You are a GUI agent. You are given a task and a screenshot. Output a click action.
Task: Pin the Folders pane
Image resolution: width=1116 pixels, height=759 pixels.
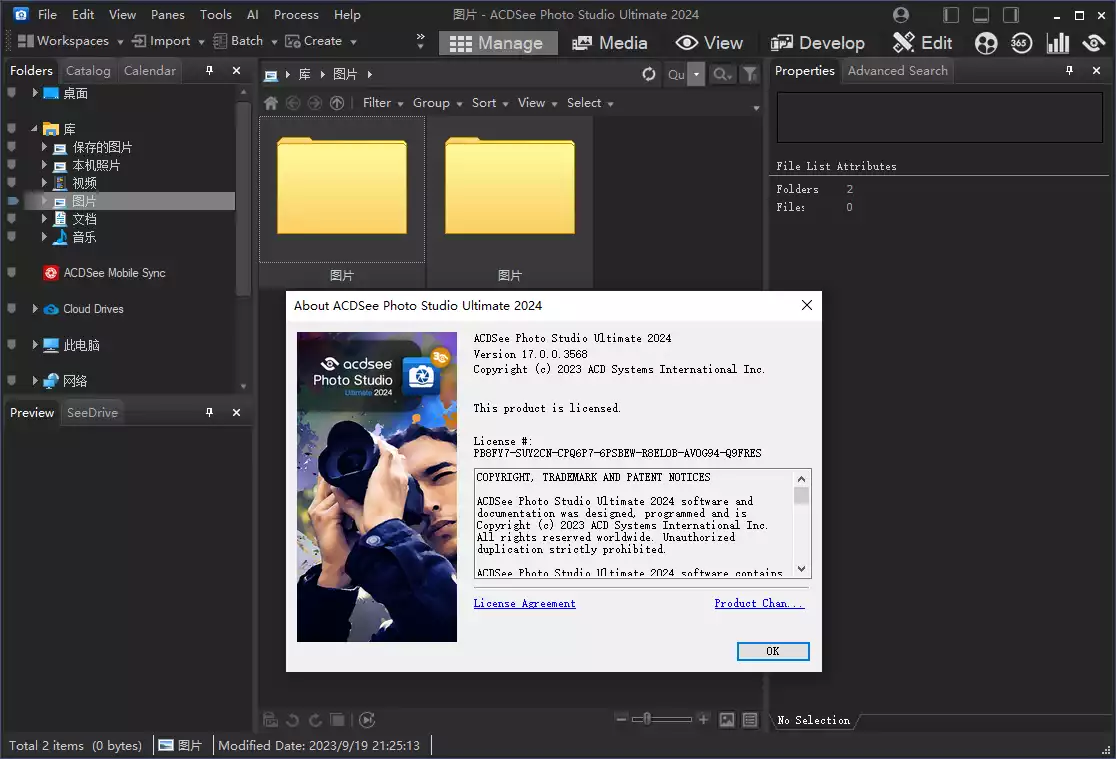click(x=209, y=70)
